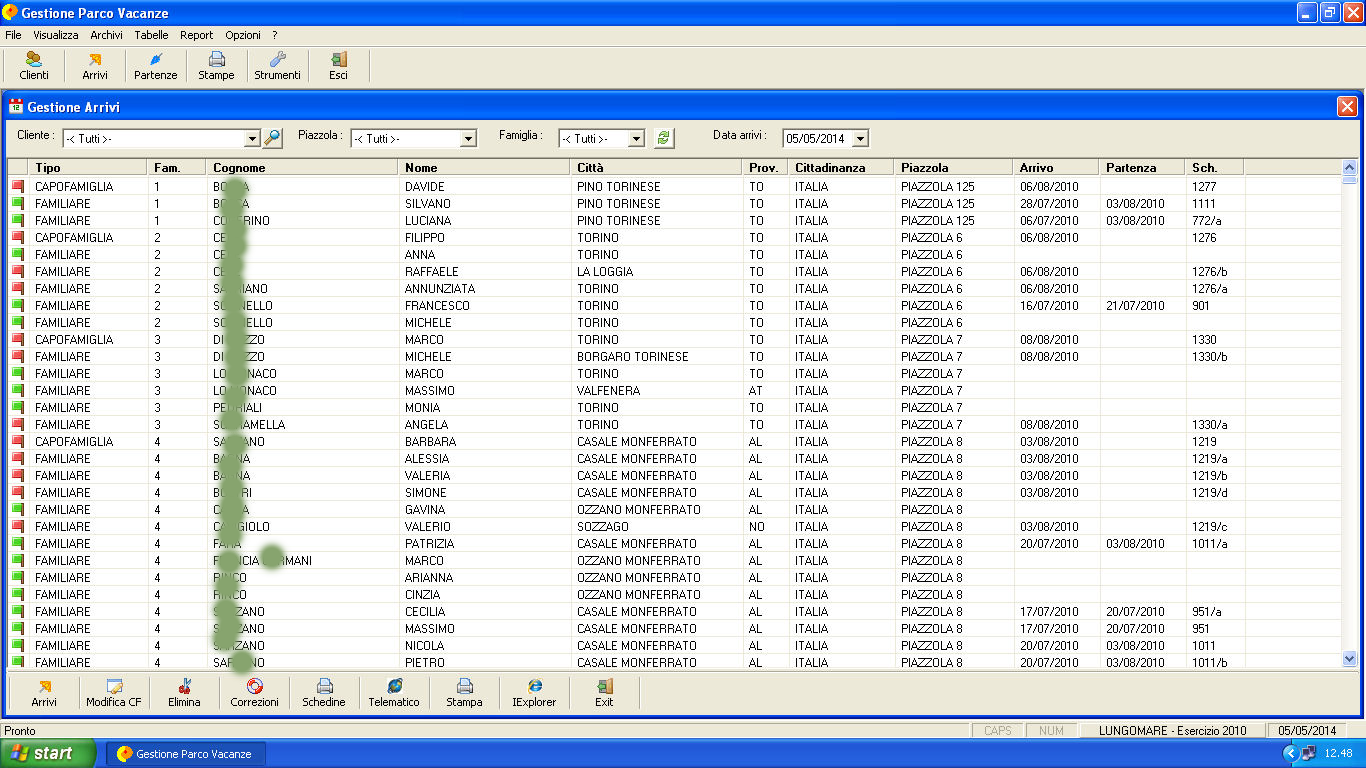Open the Data arrivi date picker dropdown
Viewport: 1366px width, 768px height.
pyautogui.click(x=860, y=139)
